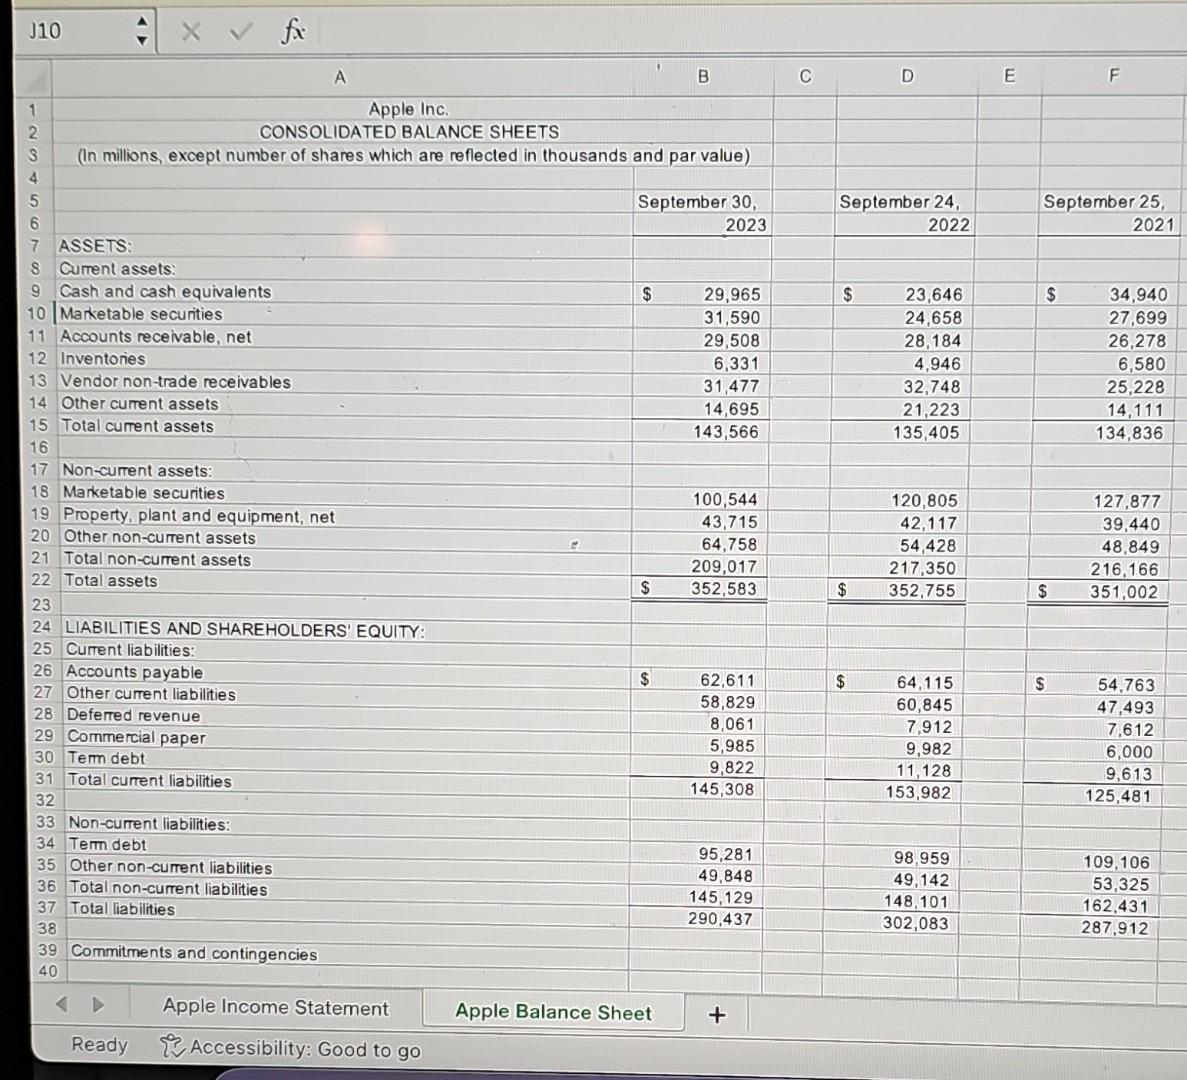Image resolution: width=1187 pixels, height=1080 pixels.
Task: Click the 98,959 term debt value
Action: pos(921,858)
